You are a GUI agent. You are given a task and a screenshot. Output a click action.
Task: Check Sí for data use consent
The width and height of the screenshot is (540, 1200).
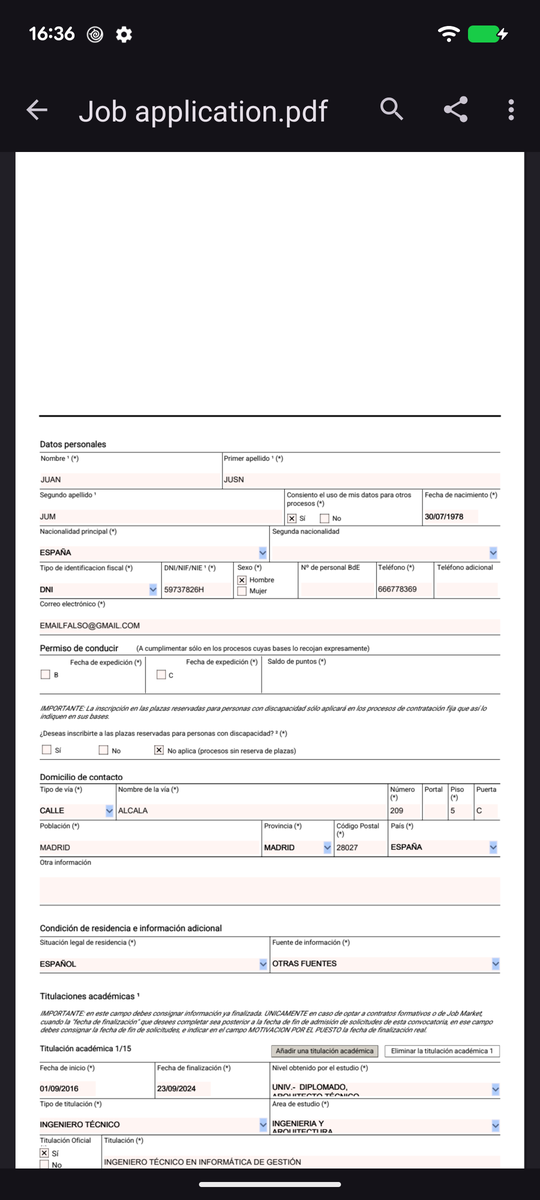(292, 518)
